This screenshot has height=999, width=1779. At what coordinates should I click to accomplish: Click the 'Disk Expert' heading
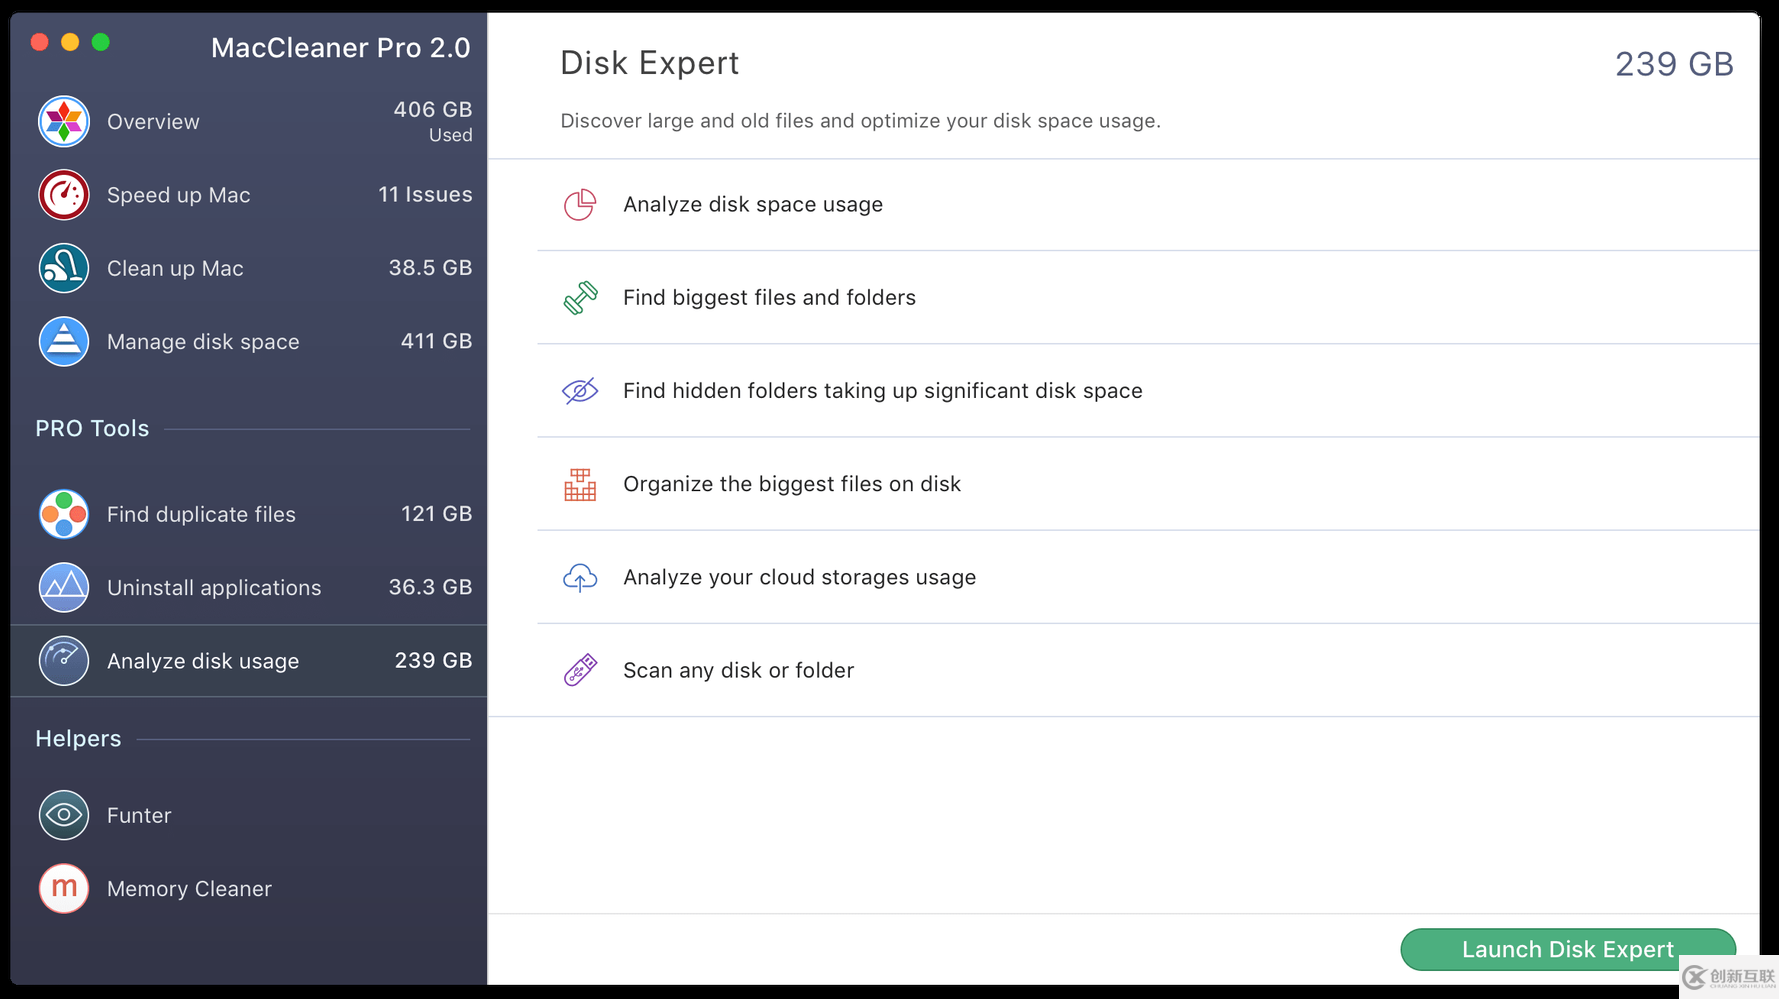click(650, 63)
